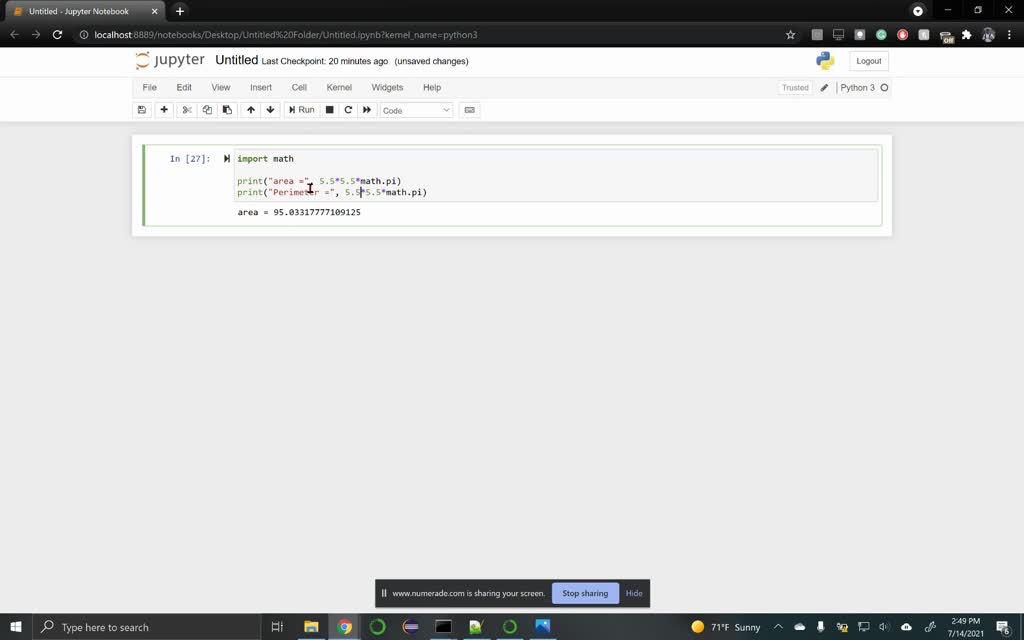
Task: Open the command palette keyboard icon
Action: point(469,110)
